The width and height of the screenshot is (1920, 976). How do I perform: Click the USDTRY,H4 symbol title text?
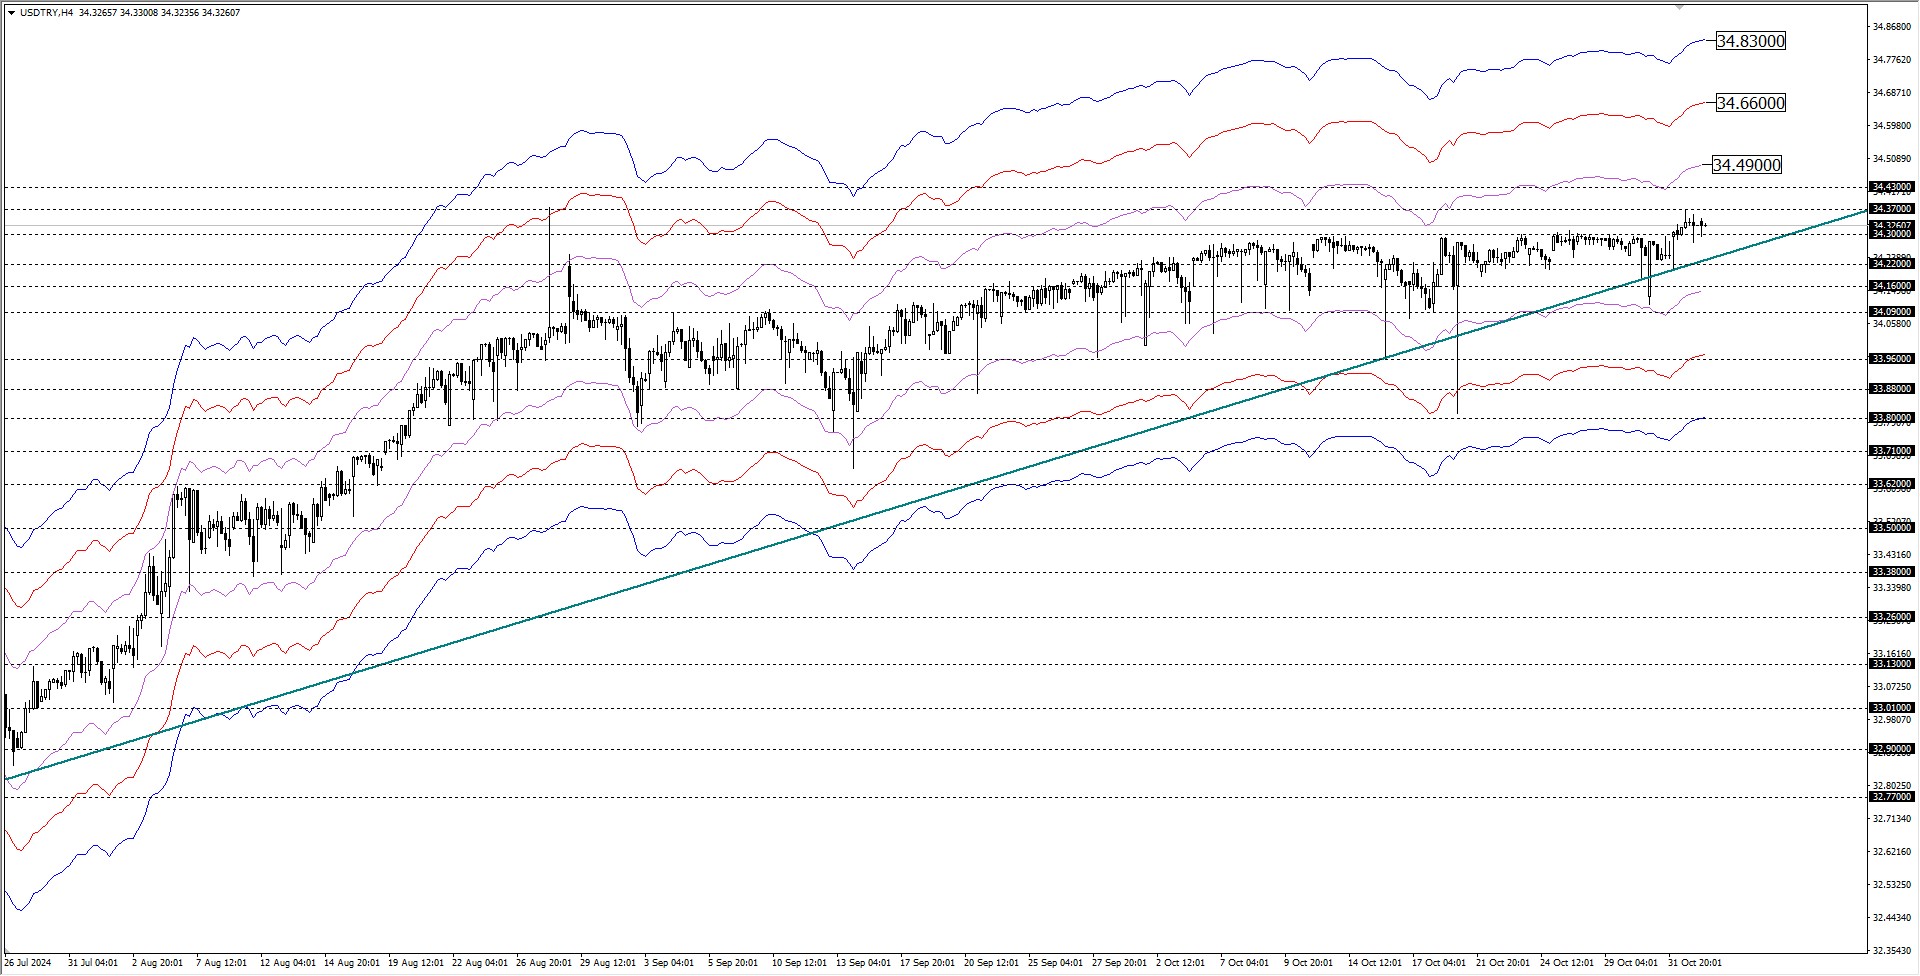tap(46, 13)
